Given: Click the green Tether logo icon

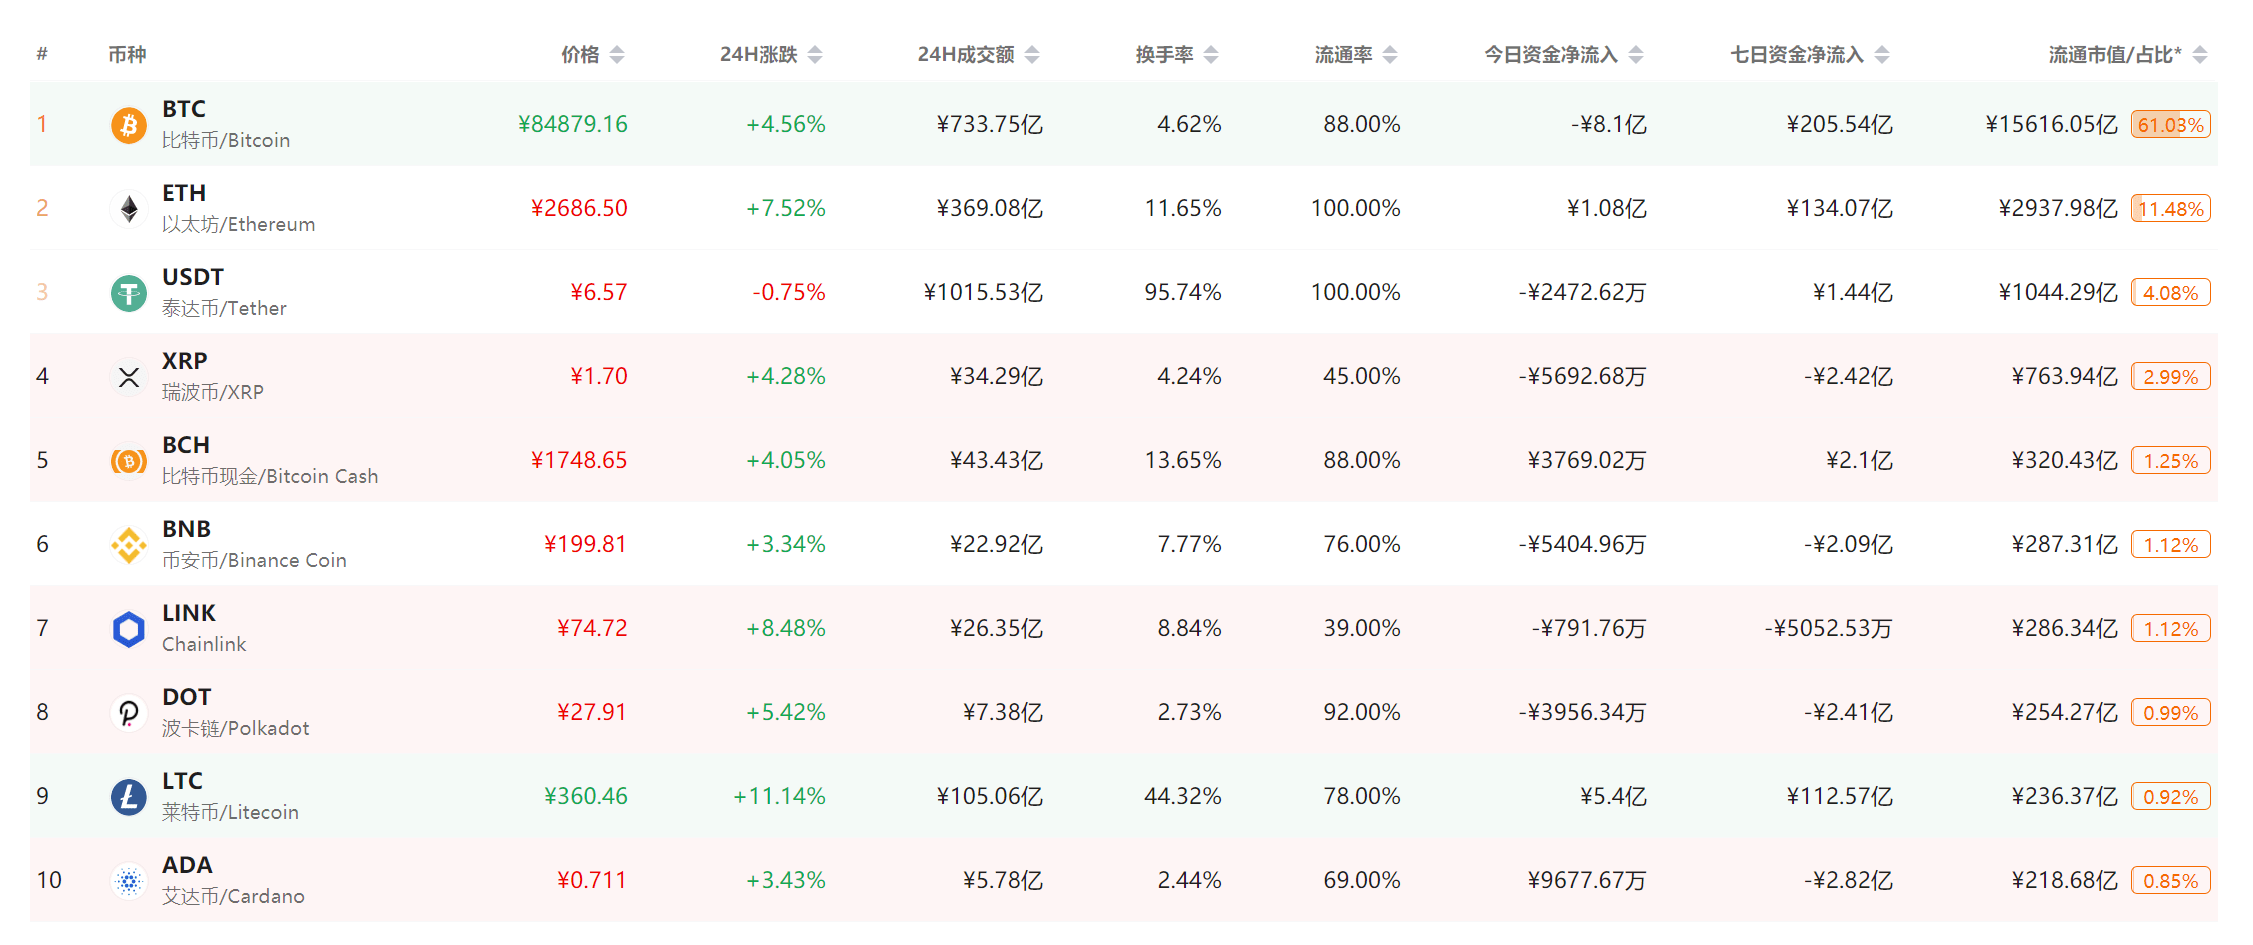Looking at the screenshot, I should tap(128, 293).
